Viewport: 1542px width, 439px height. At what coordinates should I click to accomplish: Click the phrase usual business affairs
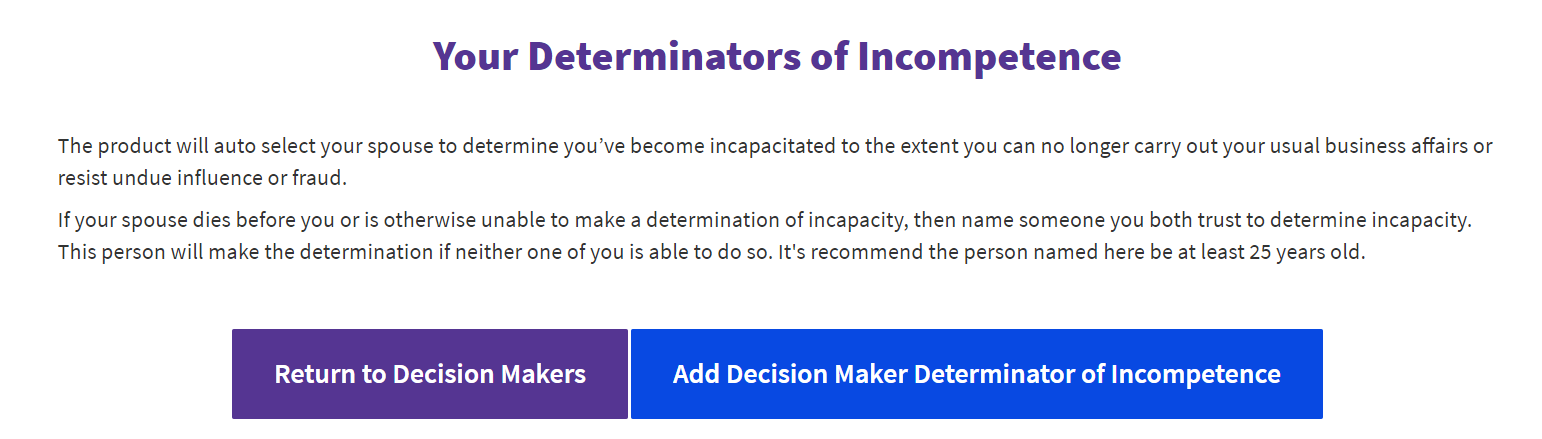click(1392, 146)
